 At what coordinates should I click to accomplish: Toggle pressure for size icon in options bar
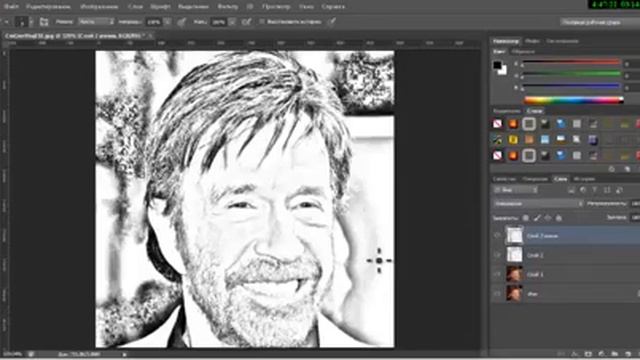pos(331,22)
